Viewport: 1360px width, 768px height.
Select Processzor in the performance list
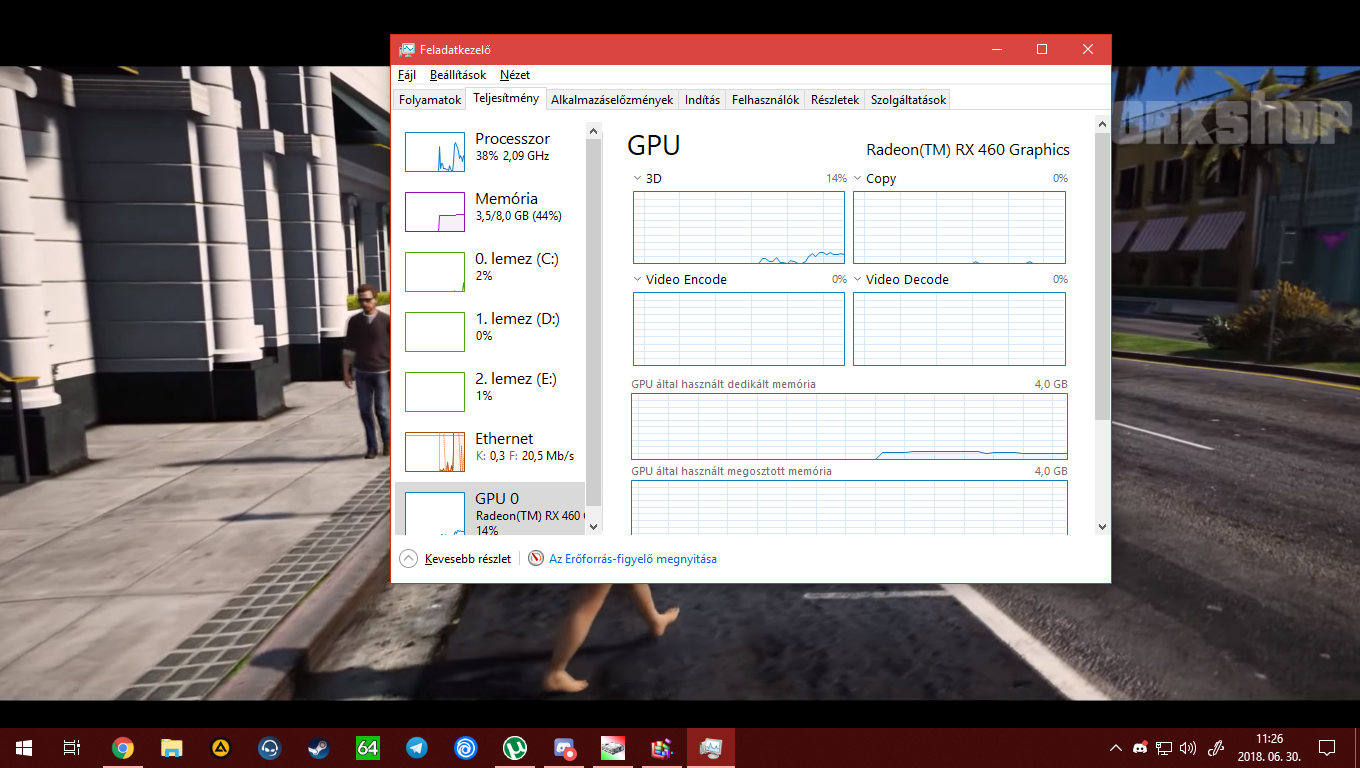coord(490,151)
